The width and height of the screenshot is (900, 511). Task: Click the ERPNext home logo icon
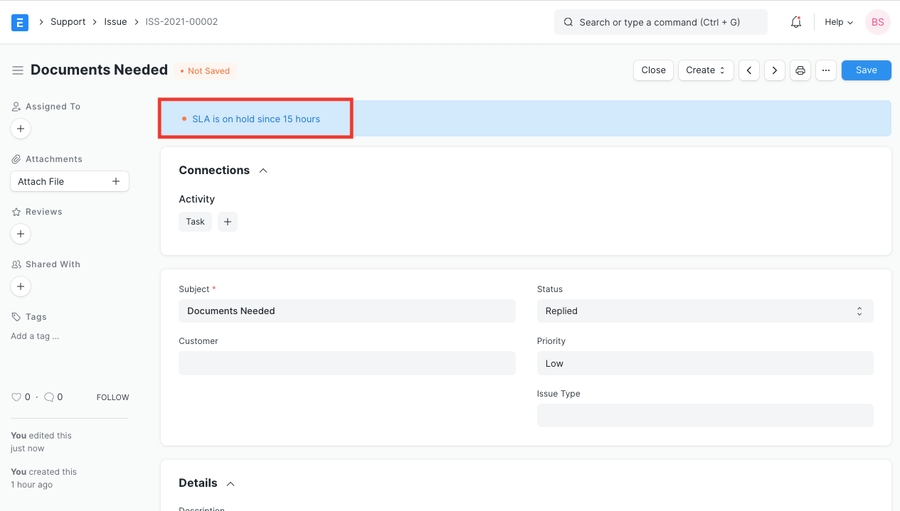[20, 22]
